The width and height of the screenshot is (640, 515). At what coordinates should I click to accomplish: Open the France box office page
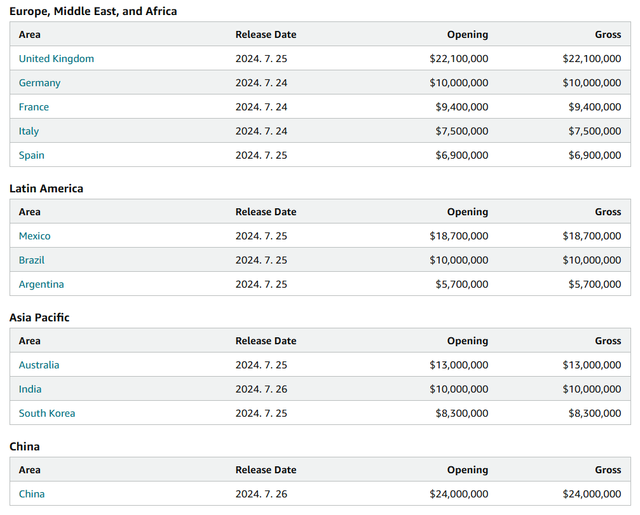pyautogui.click(x=33, y=107)
